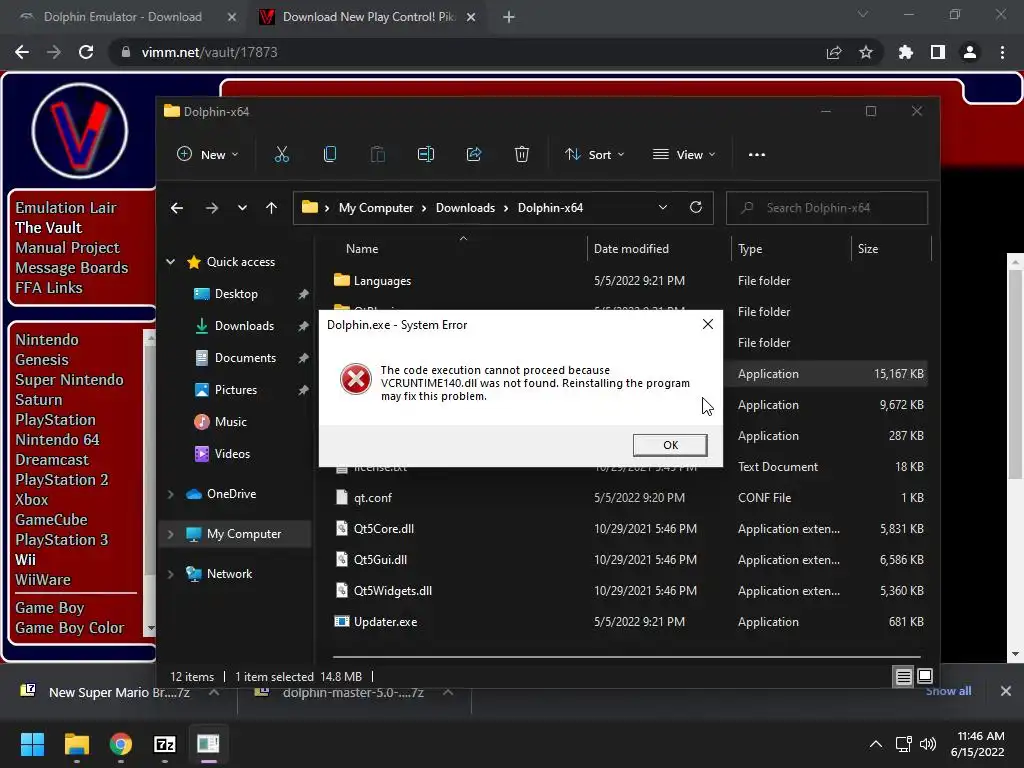Viewport: 1024px width, 768px height.
Task: Select the Languages folder
Action: coord(381,281)
